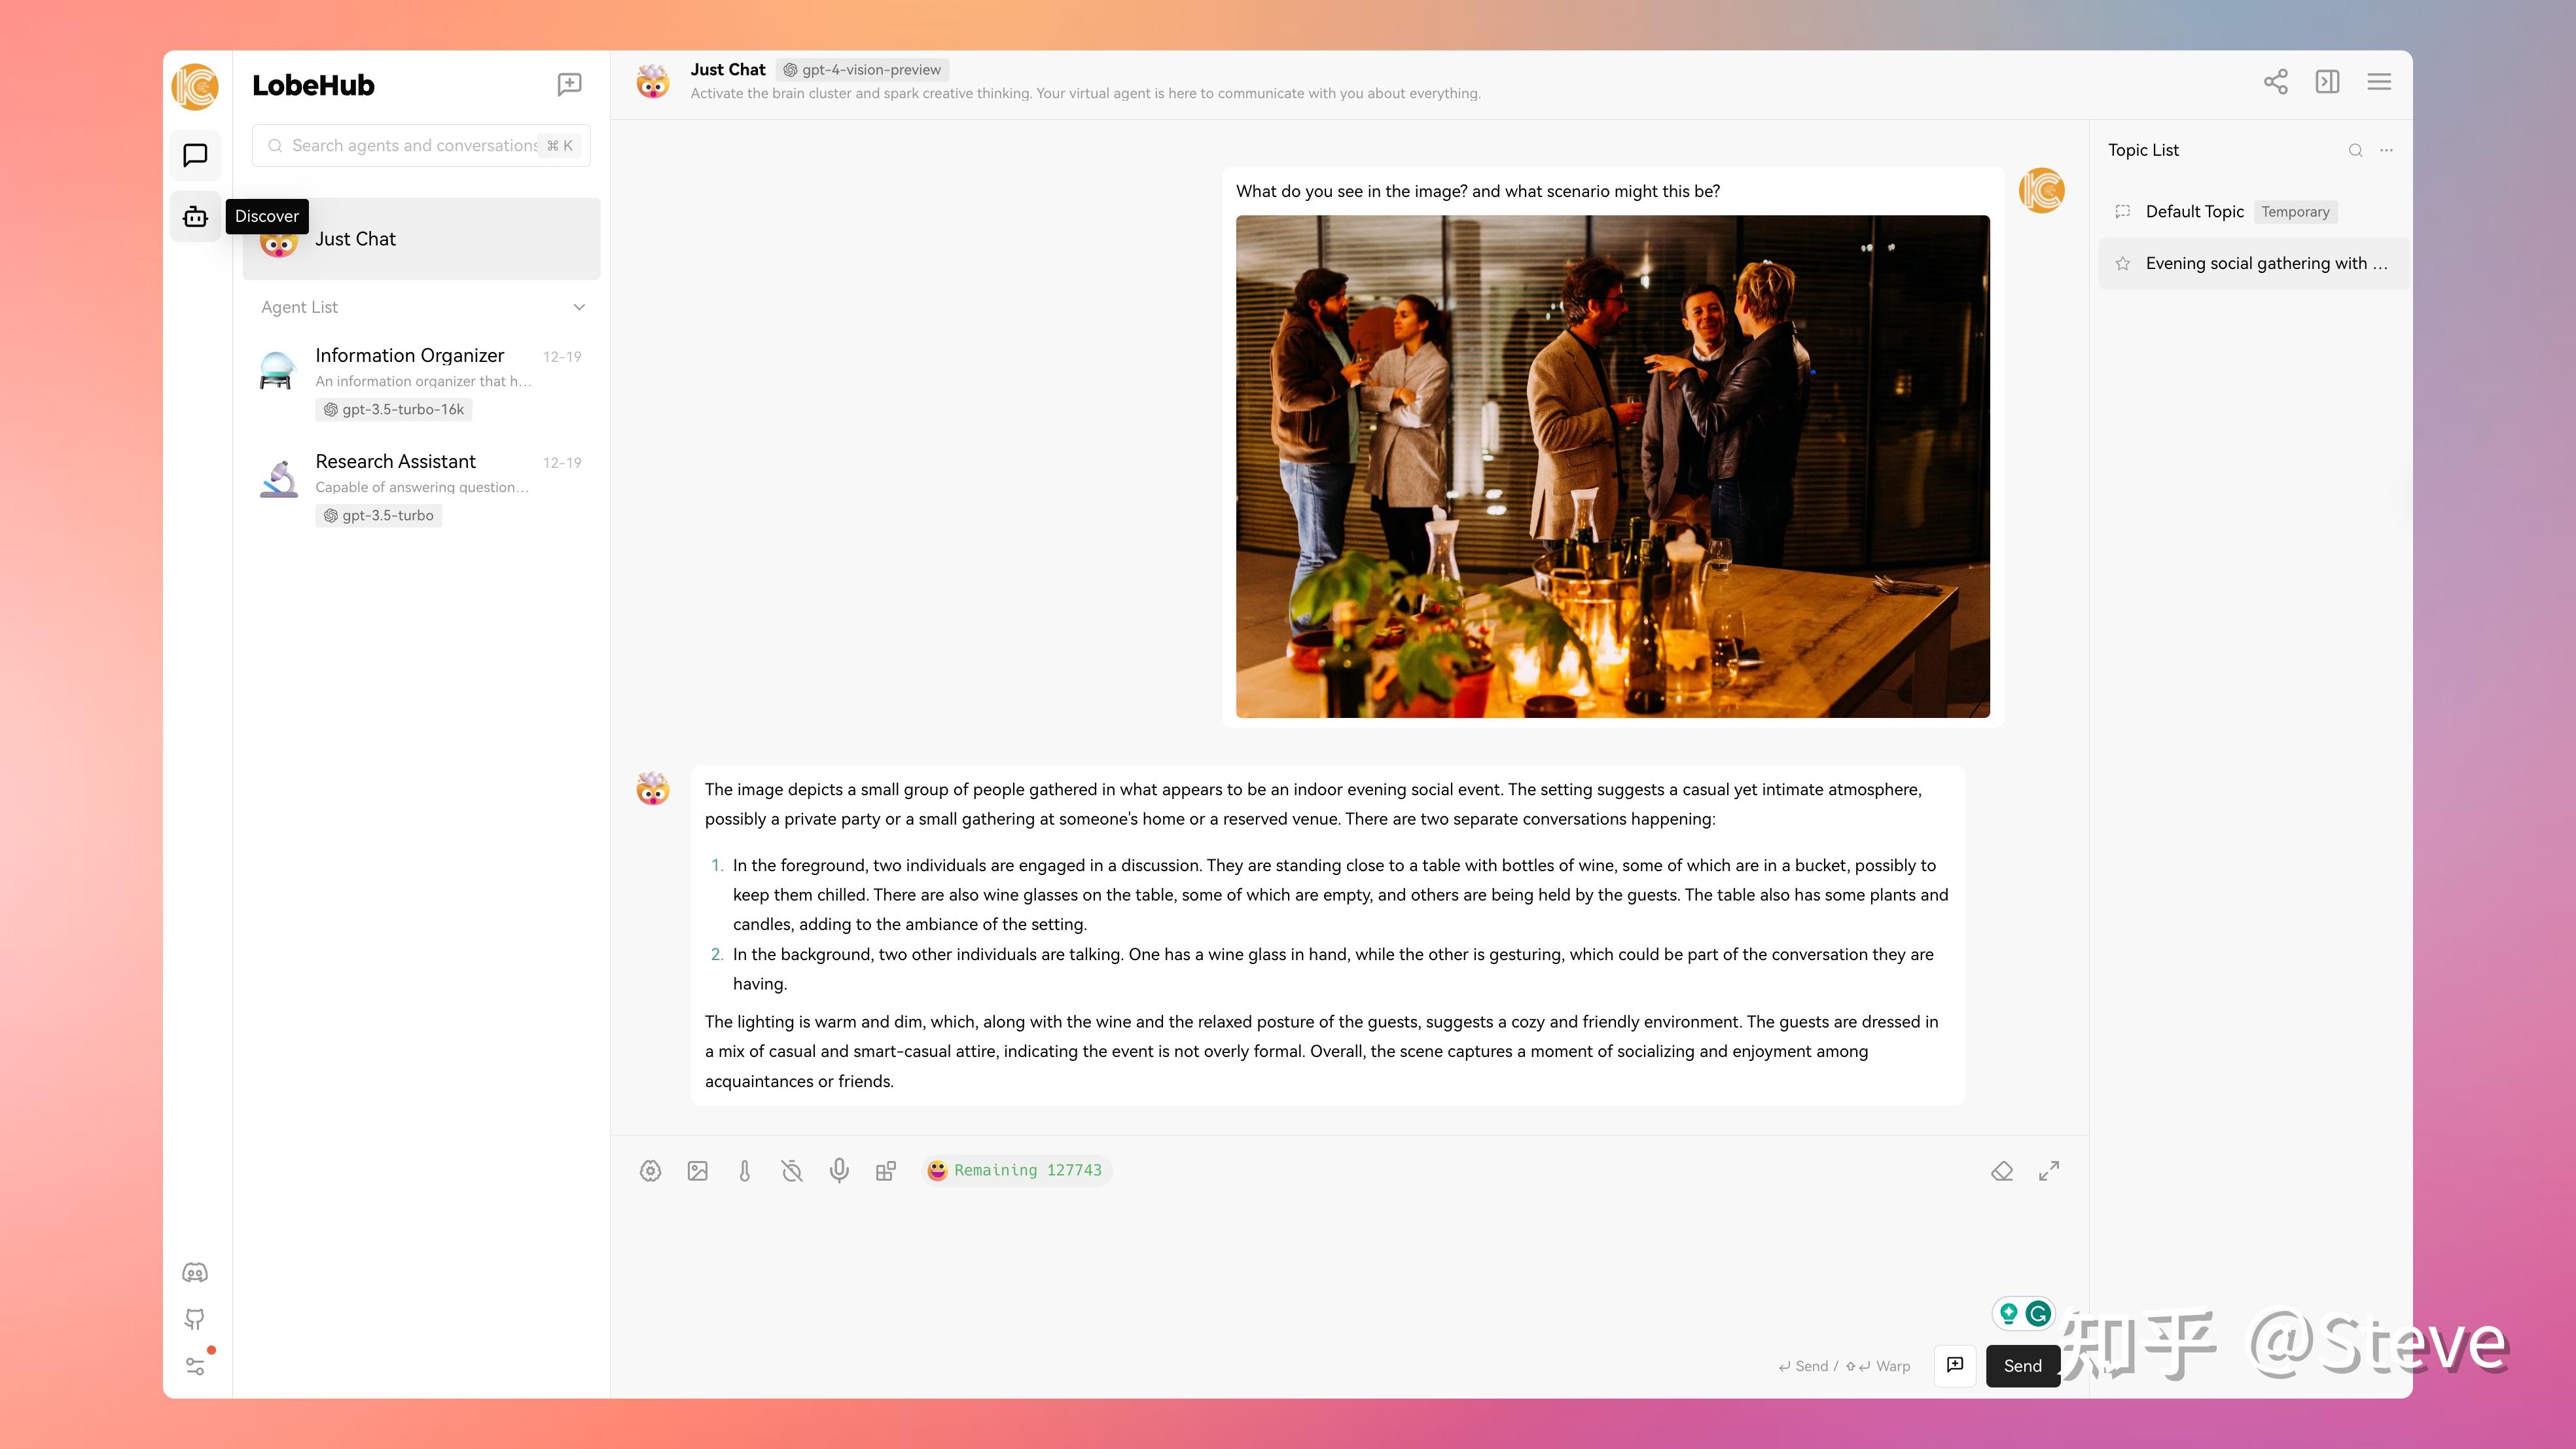Click the chat bubble sidebar icon
2576x1449 pixels.
[x=195, y=155]
